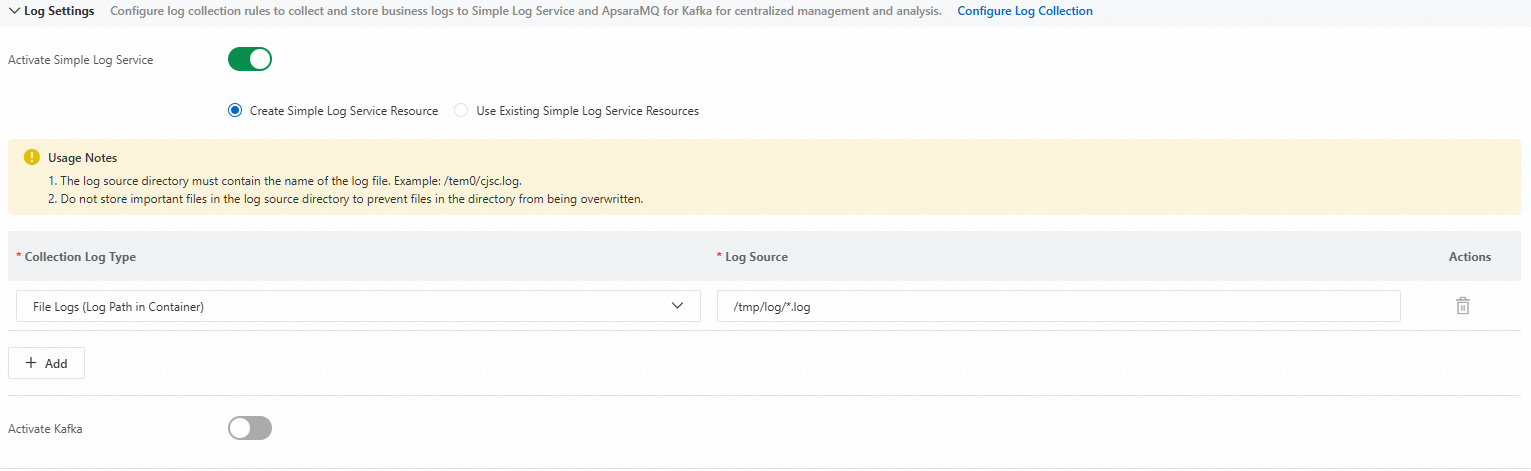
Task: Enable the Activate Kafka switch
Action: (250, 429)
